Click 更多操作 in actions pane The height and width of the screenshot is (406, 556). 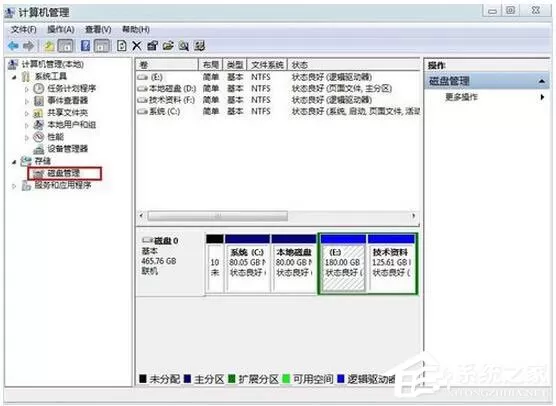(x=461, y=97)
